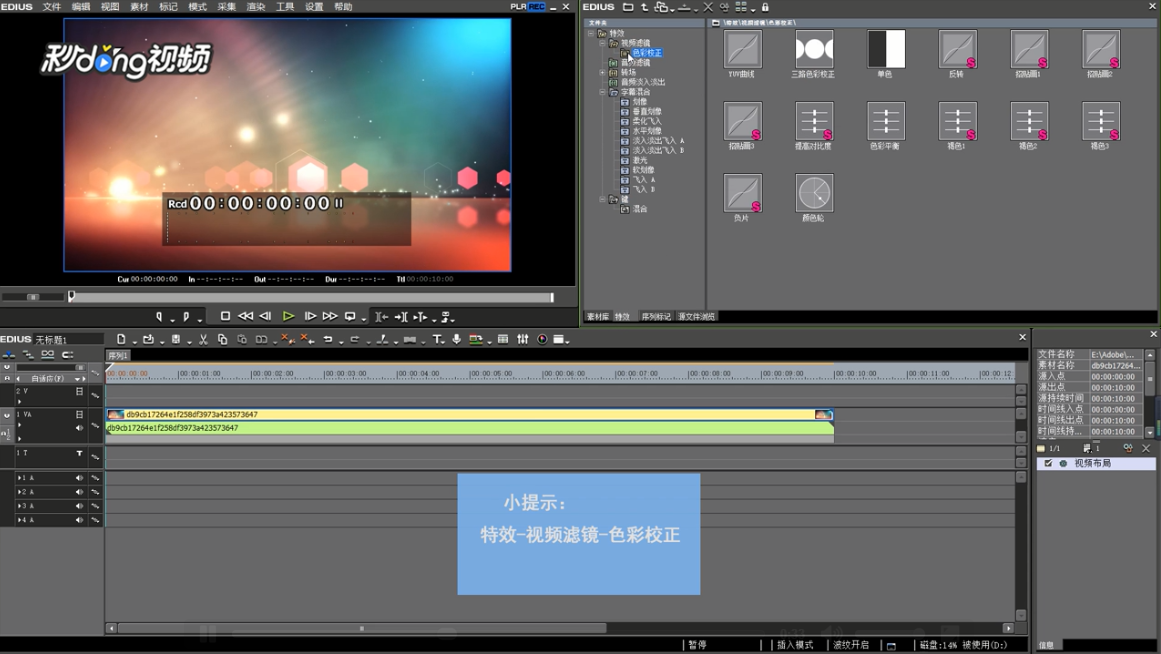
Task: Click the ripple delete icon
Action: (x=307, y=339)
